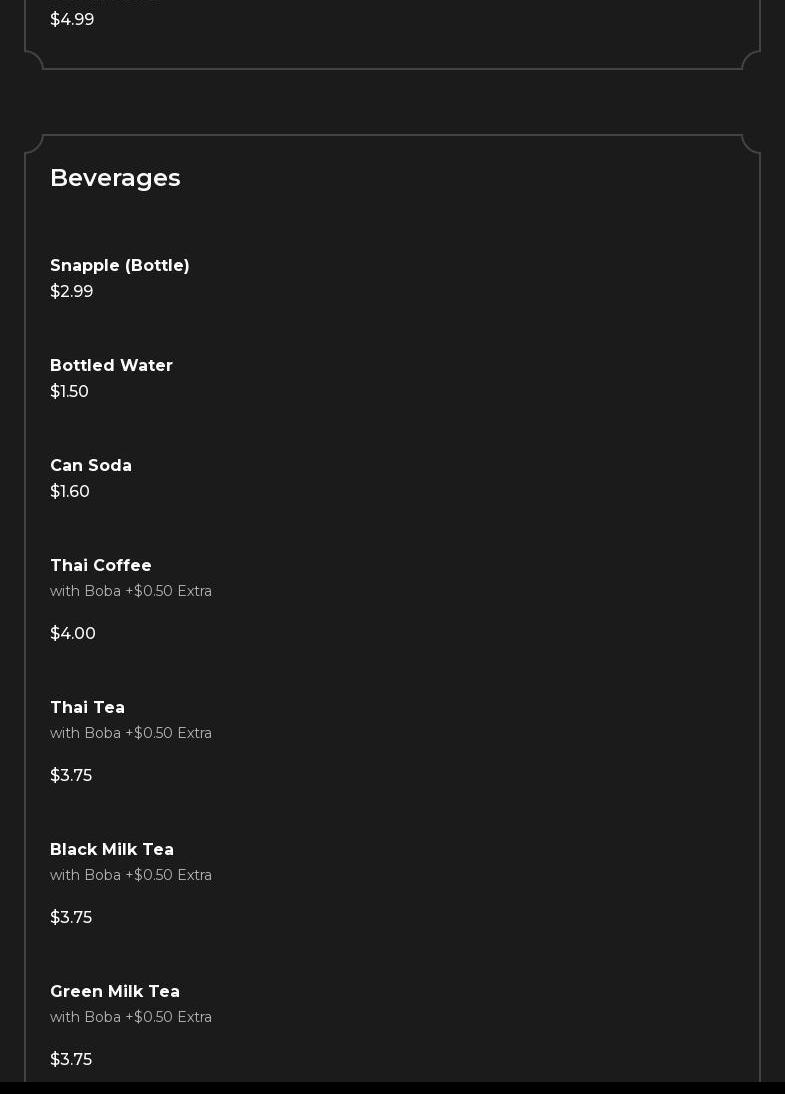This screenshot has width=785, height=1094.
Task: Click the $2.99 Snapple price
Action: tap(72, 292)
